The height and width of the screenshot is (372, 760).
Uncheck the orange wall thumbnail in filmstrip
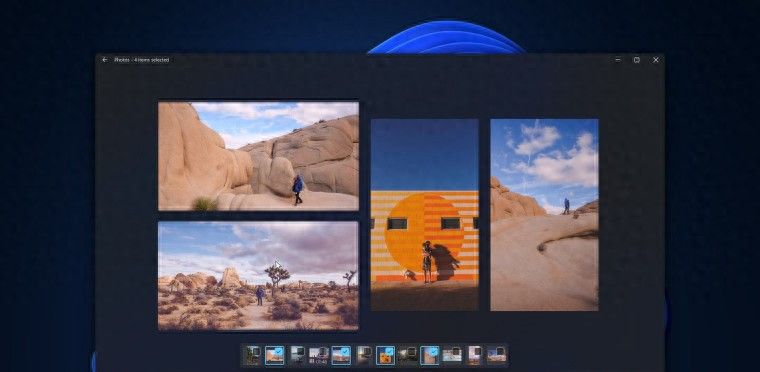[390, 351]
